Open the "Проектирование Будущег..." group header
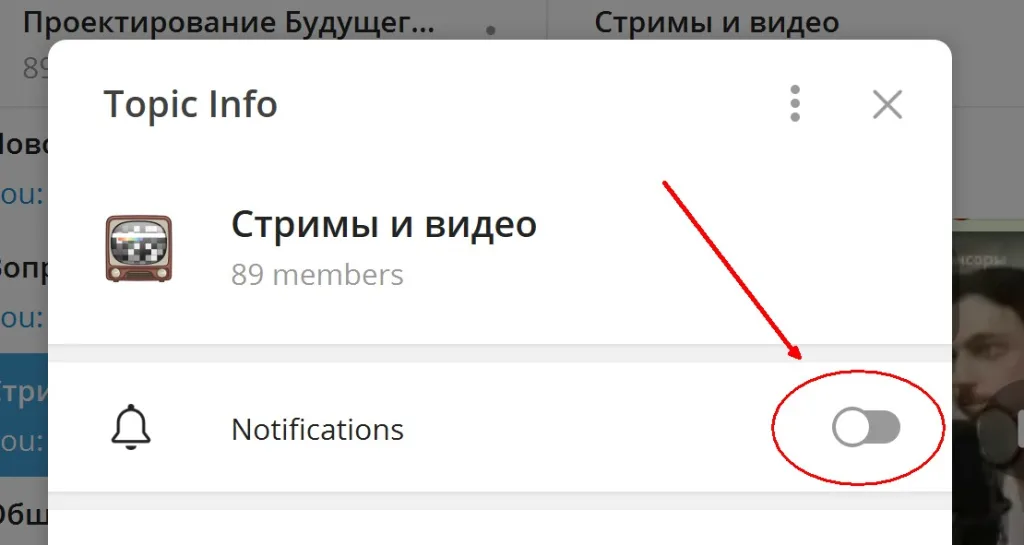This screenshot has width=1024, height=545. [x=229, y=23]
